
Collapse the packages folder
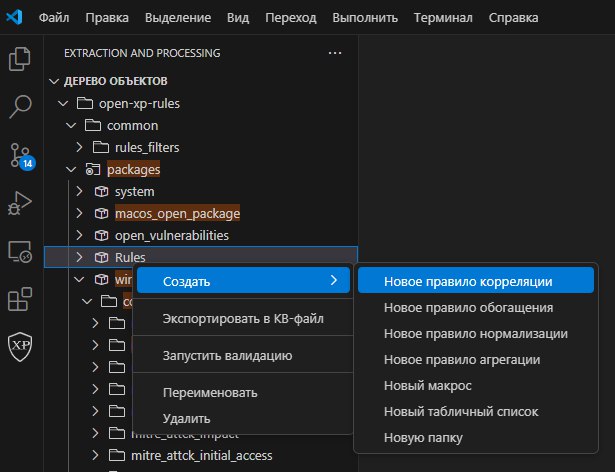71,169
